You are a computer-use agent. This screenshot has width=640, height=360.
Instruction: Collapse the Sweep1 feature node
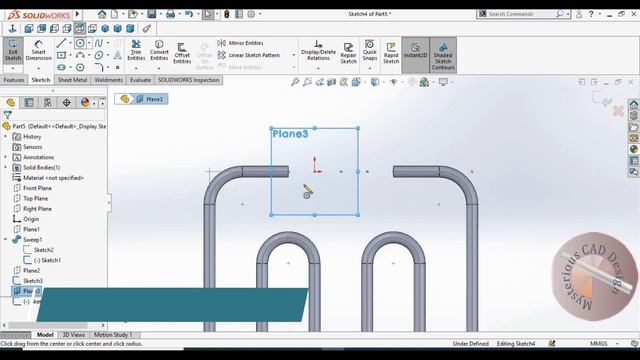click(x=6, y=240)
